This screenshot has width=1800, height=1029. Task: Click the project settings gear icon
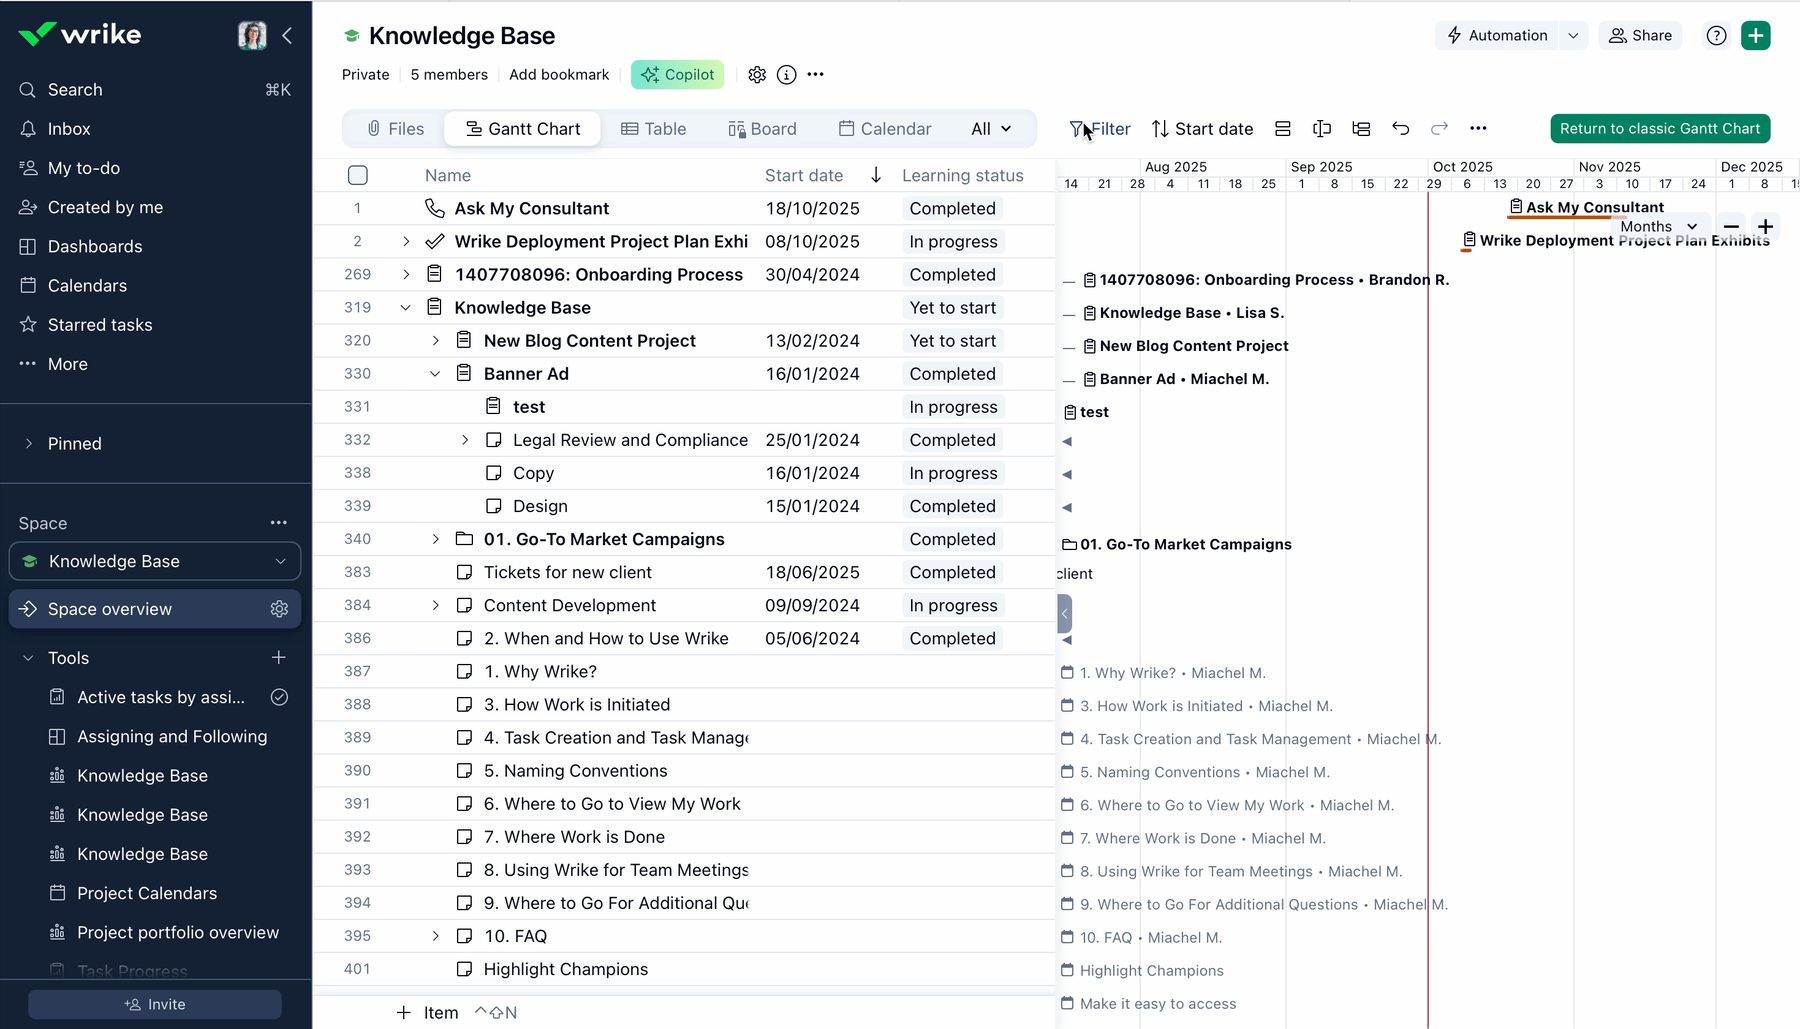[x=757, y=74]
